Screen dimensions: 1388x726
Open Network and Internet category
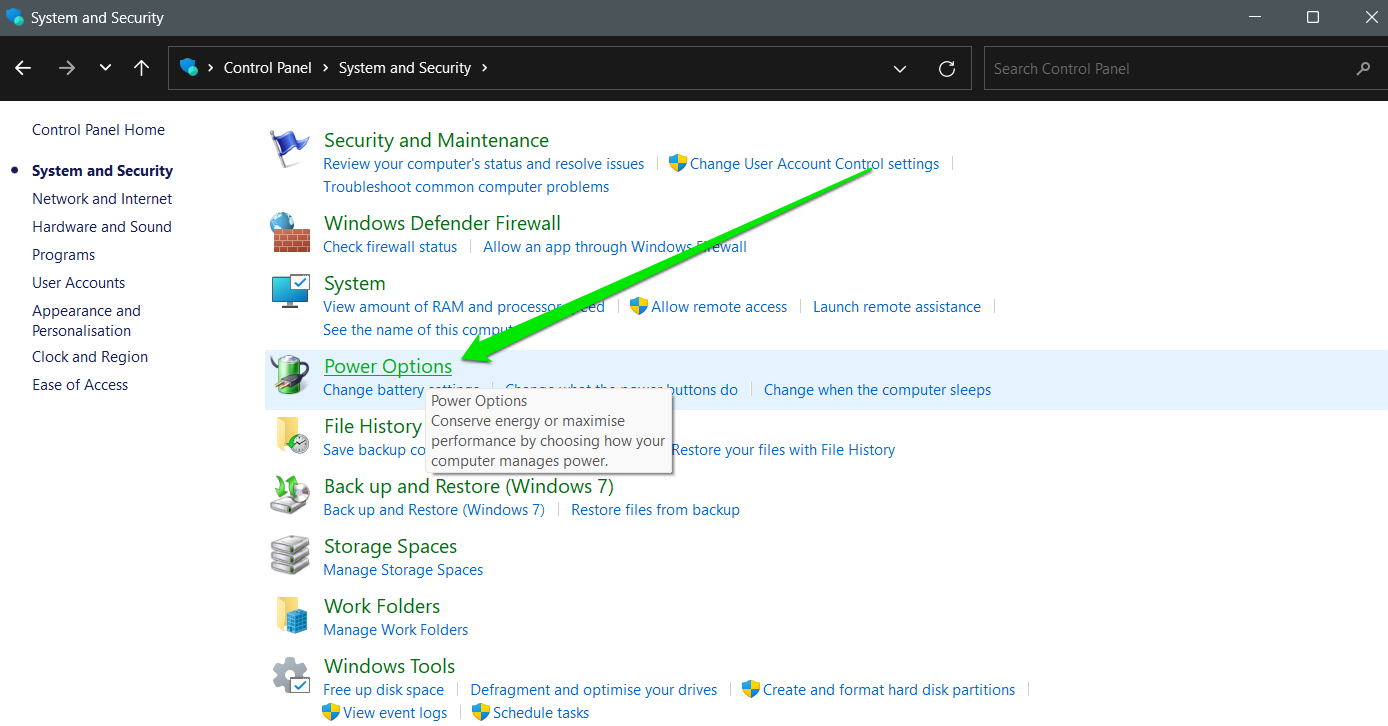click(x=102, y=199)
